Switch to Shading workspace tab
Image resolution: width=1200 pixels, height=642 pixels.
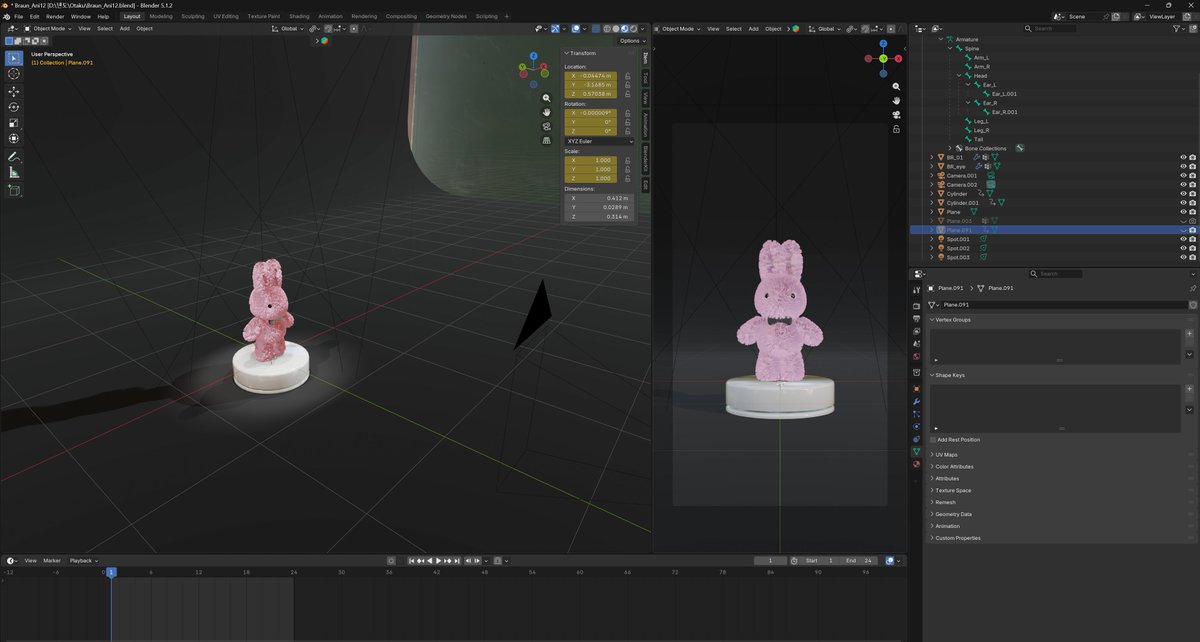299,16
